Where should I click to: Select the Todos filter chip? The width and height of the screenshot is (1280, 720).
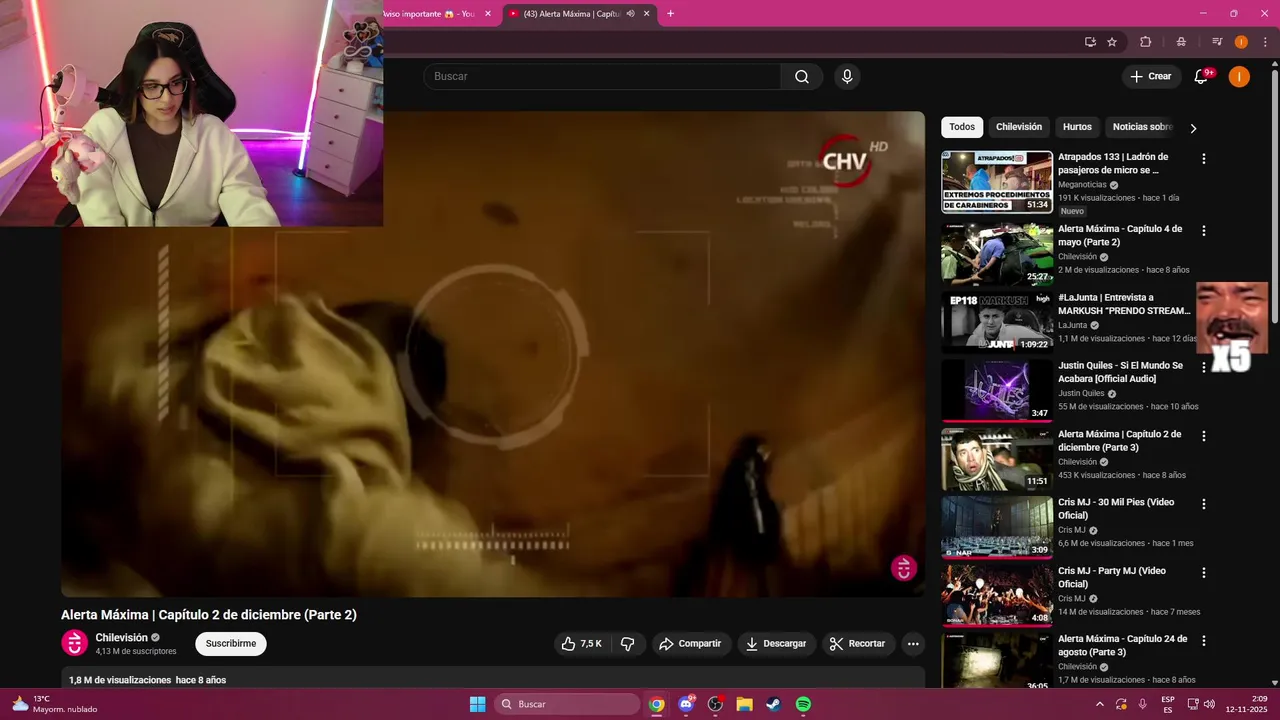(962, 127)
